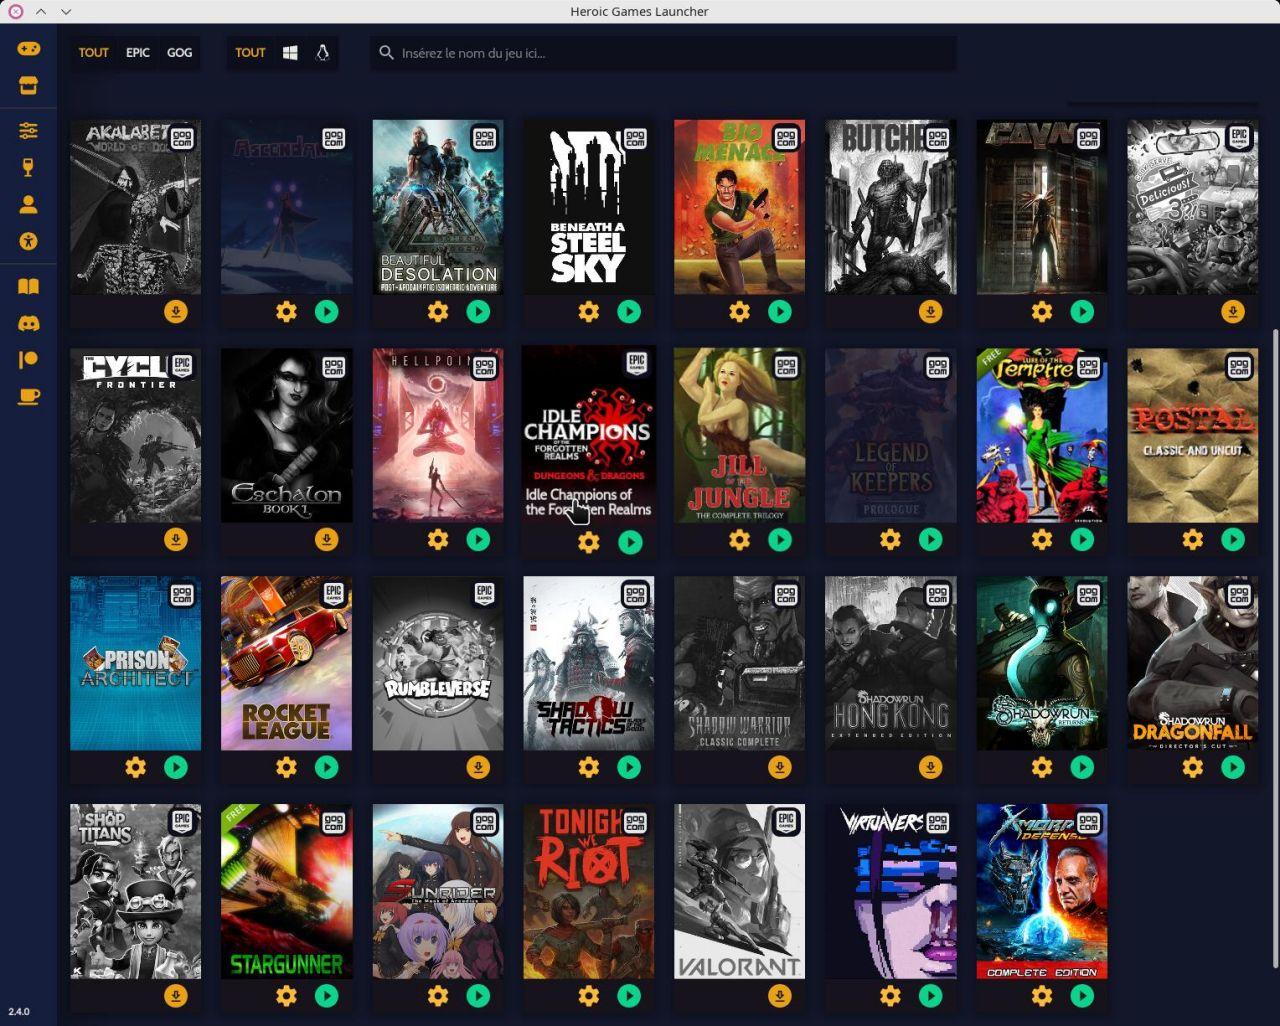This screenshot has width=1280, height=1026.
Task: Filter games by Windows platform
Action: pos(290,53)
